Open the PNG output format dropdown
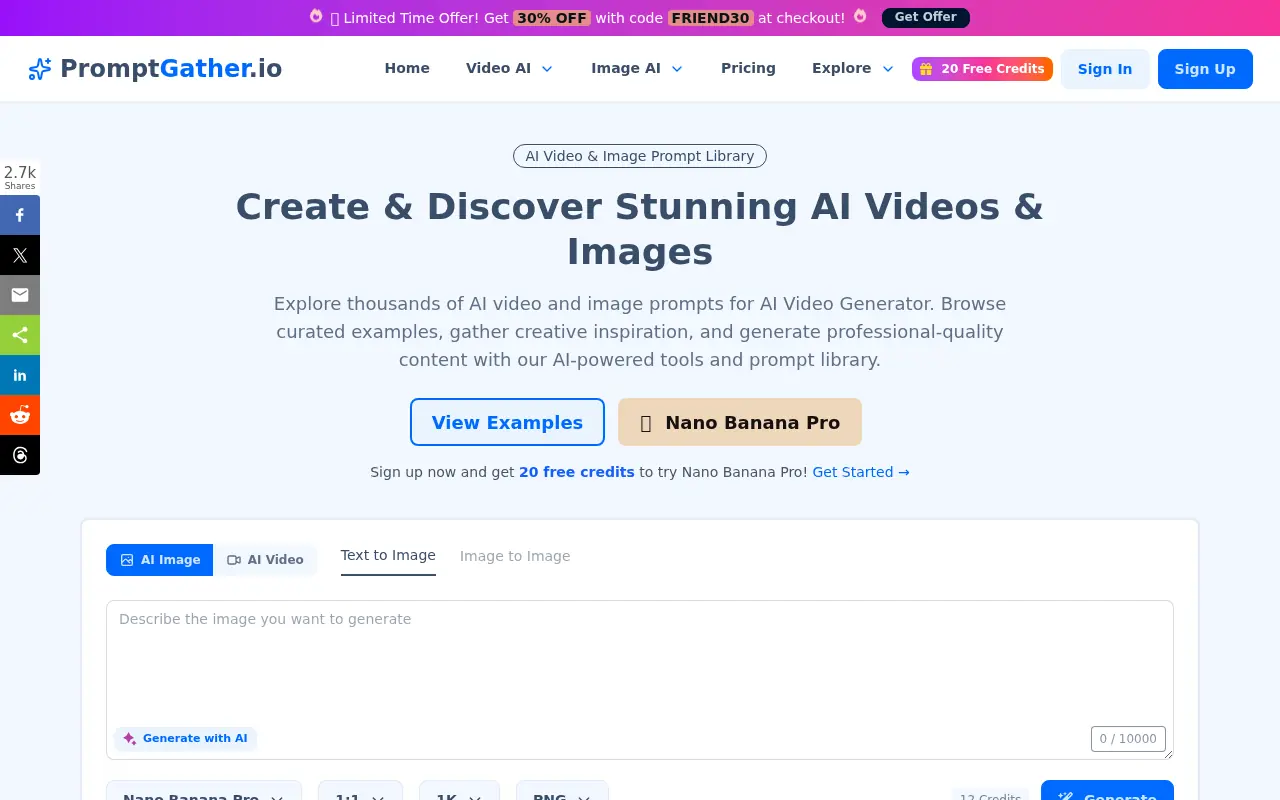Screen dimensions: 1280x800 562,795
